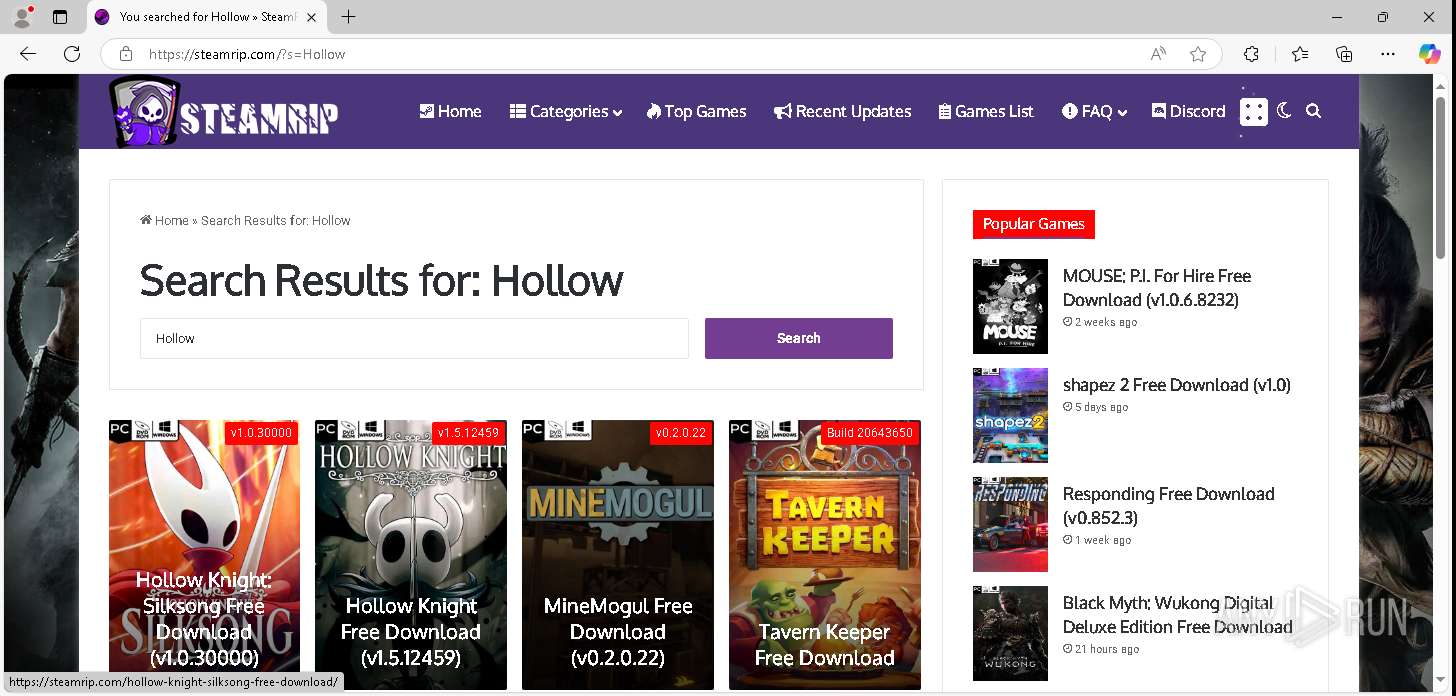Click the page vertical scrollbar thumb
The height and width of the screenshot is (696, 1456).
point(1441,180)
